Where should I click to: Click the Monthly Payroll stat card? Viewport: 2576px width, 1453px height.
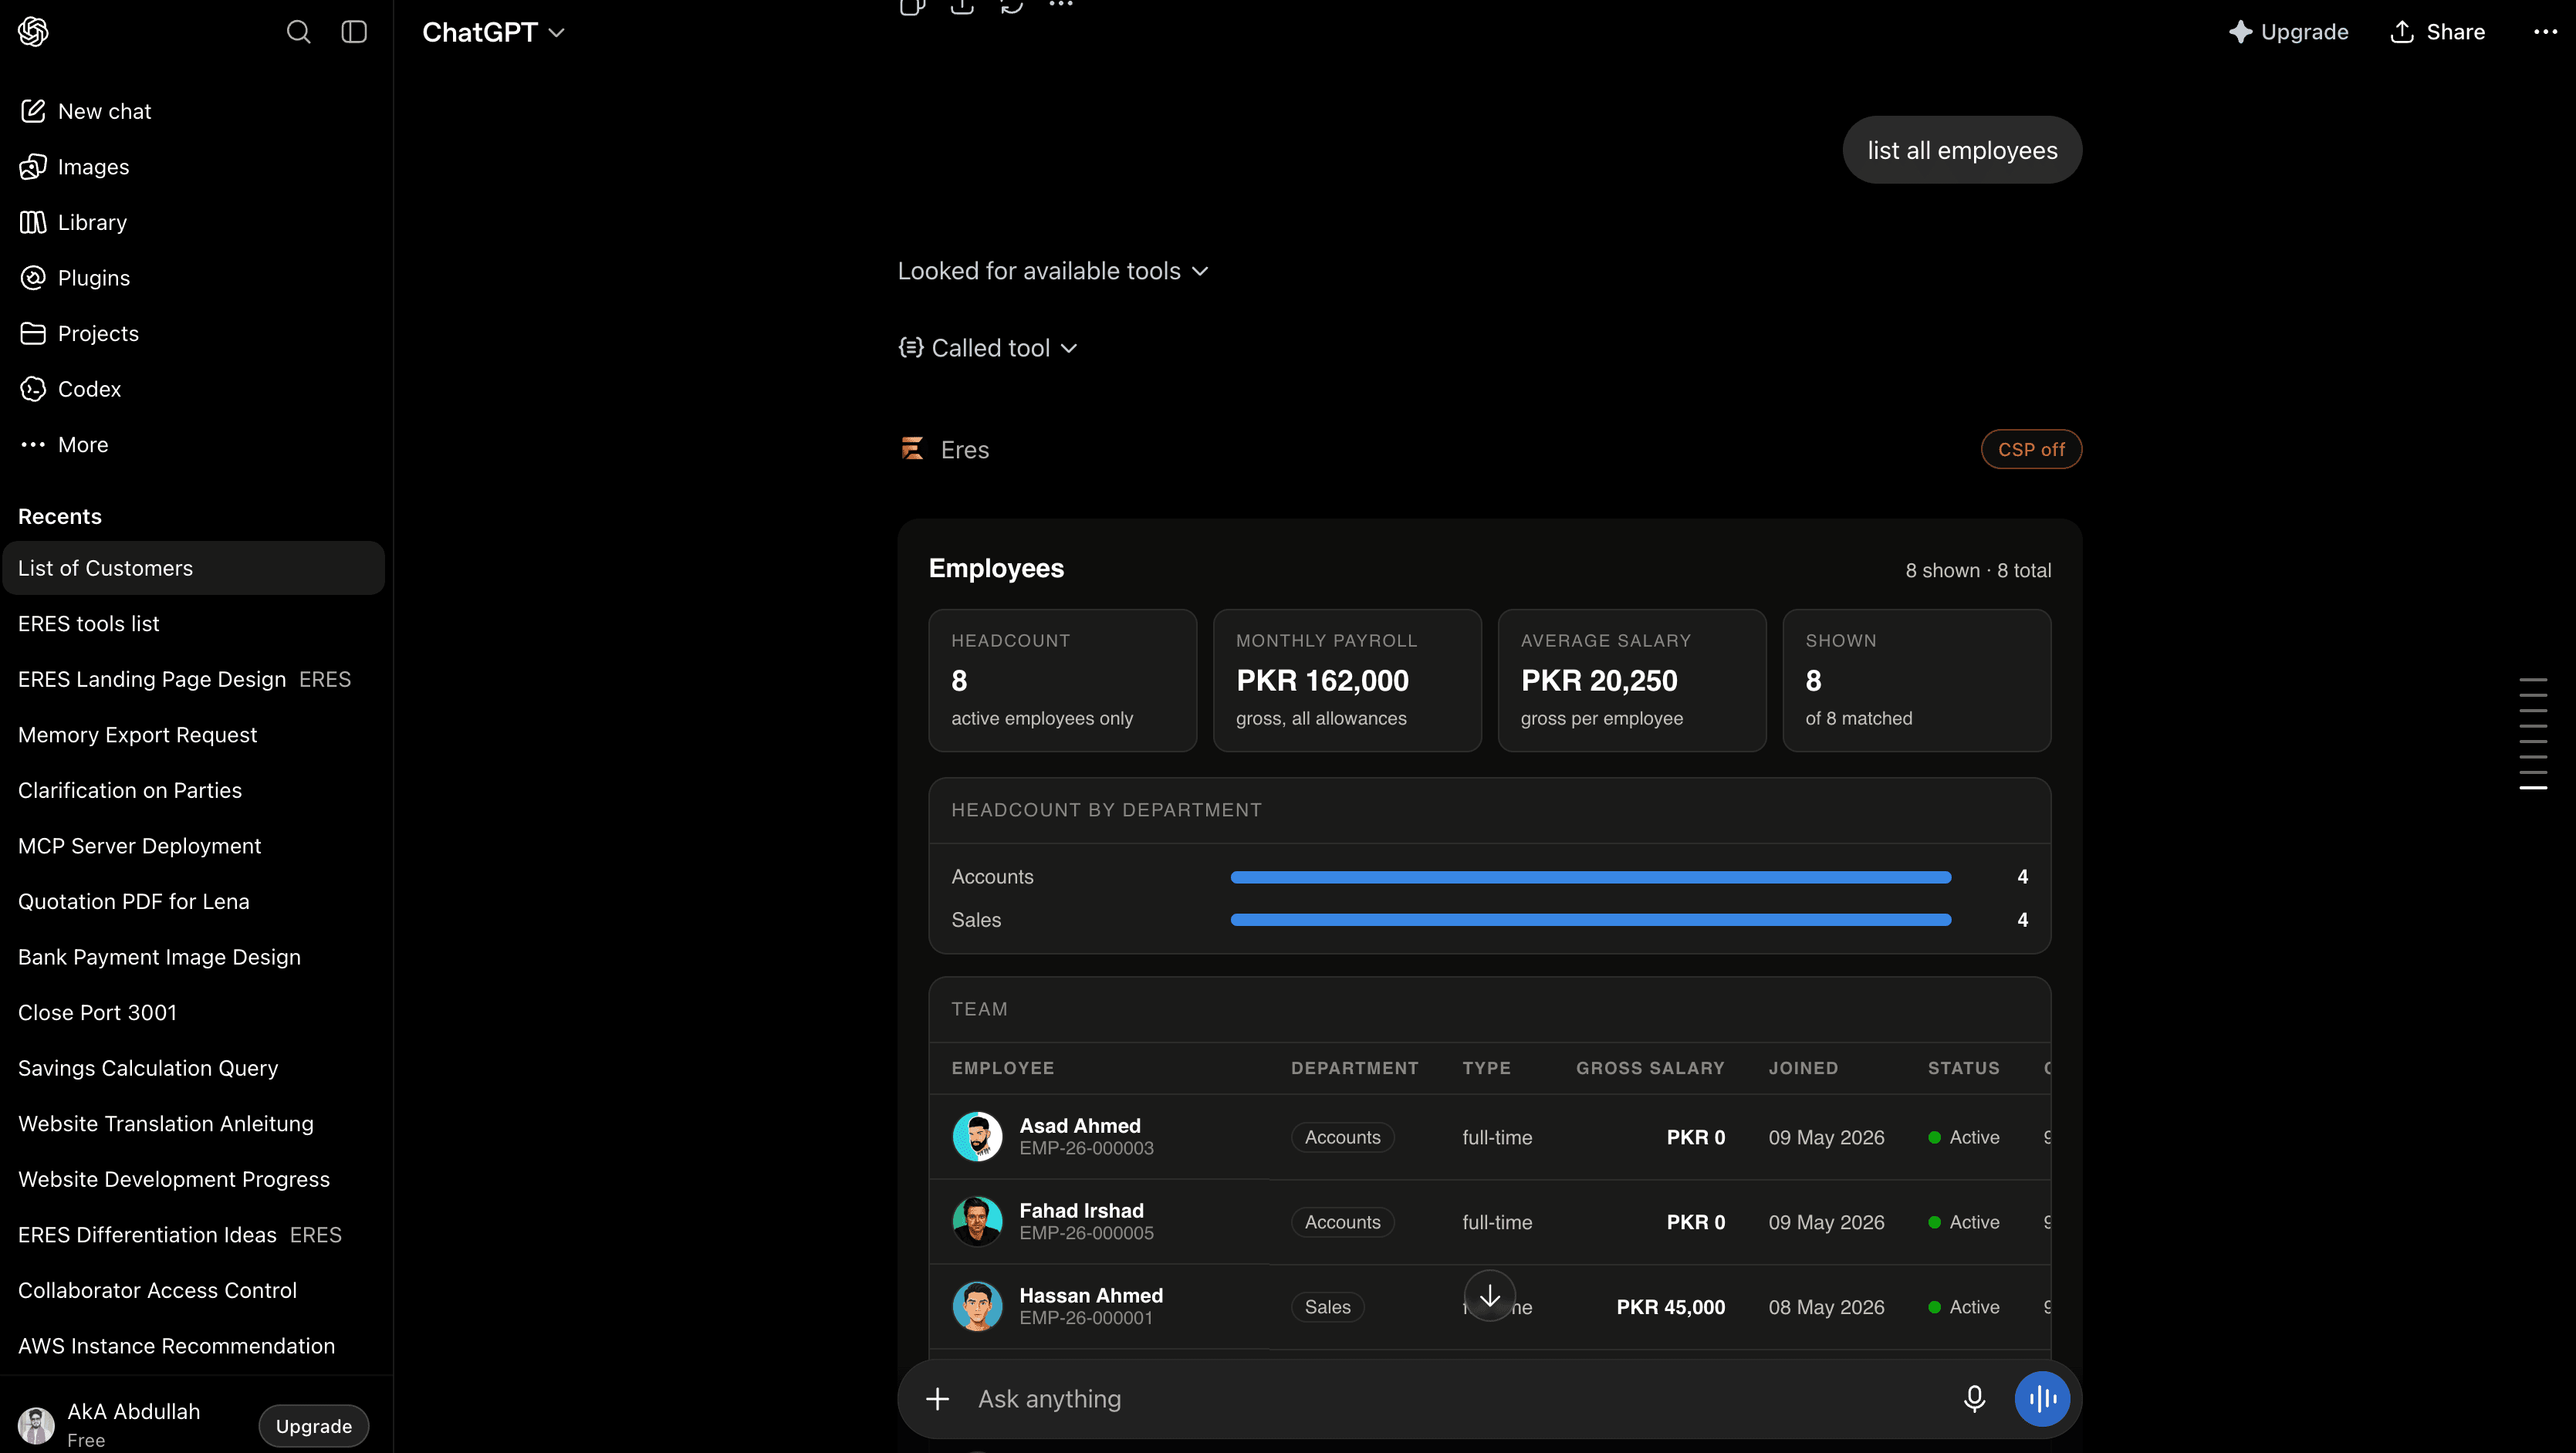click(1347, 680)
